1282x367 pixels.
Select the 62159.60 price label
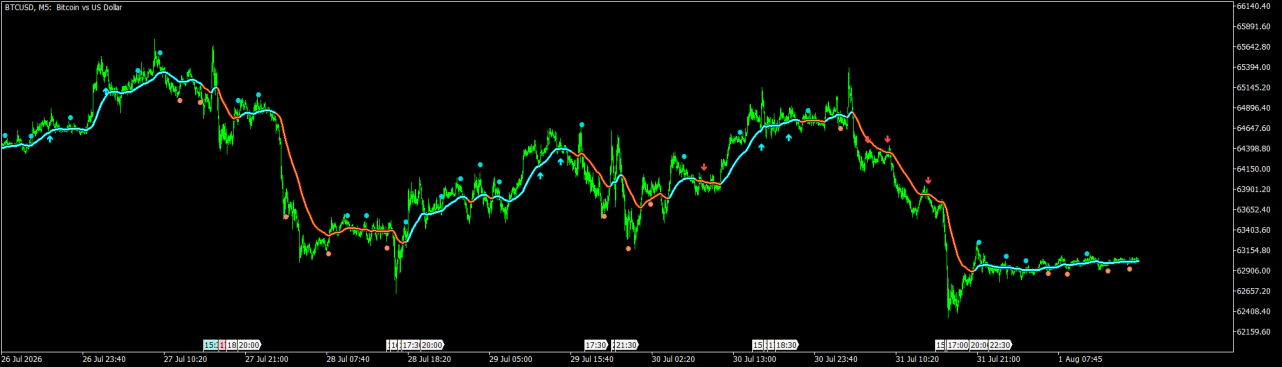pos(1255,332)
